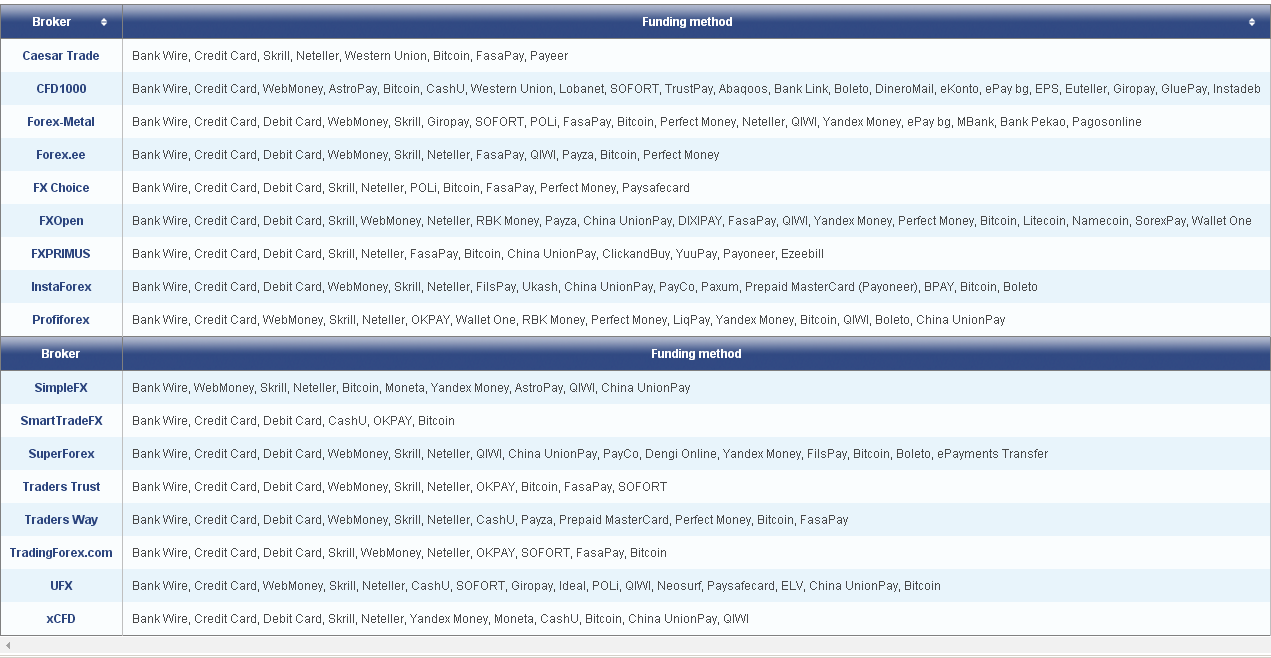
Task: Sort table by Broker column arrows
Action: click(x=104, y=22)
